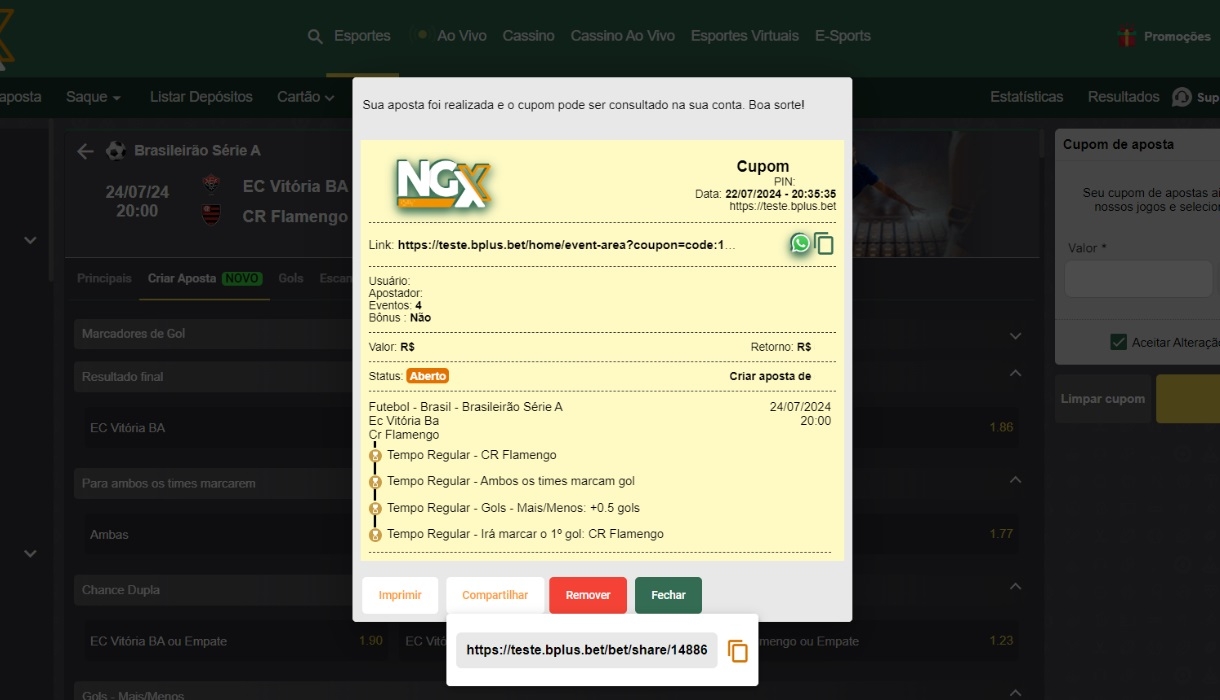Share coupon via WhatsApp icon
This screenshot has height=700, width=1220.
click(799, 243)
